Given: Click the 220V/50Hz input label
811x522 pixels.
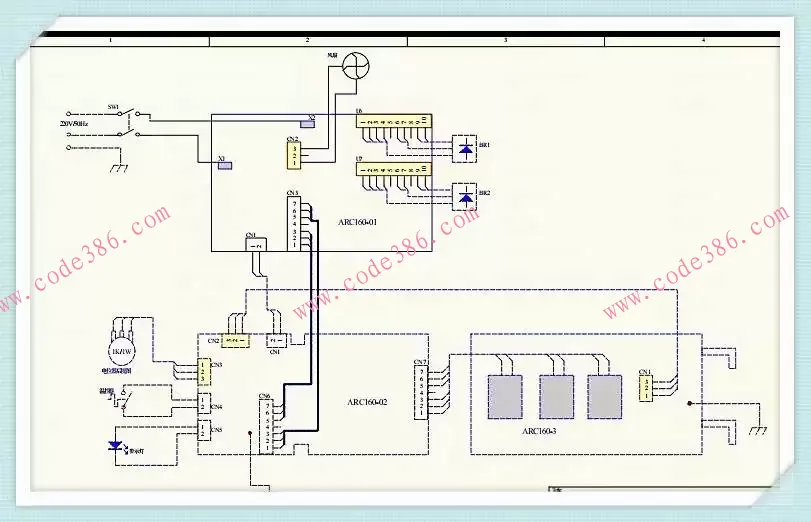Looking at the screenshot, I should click(x=74, y=124).
